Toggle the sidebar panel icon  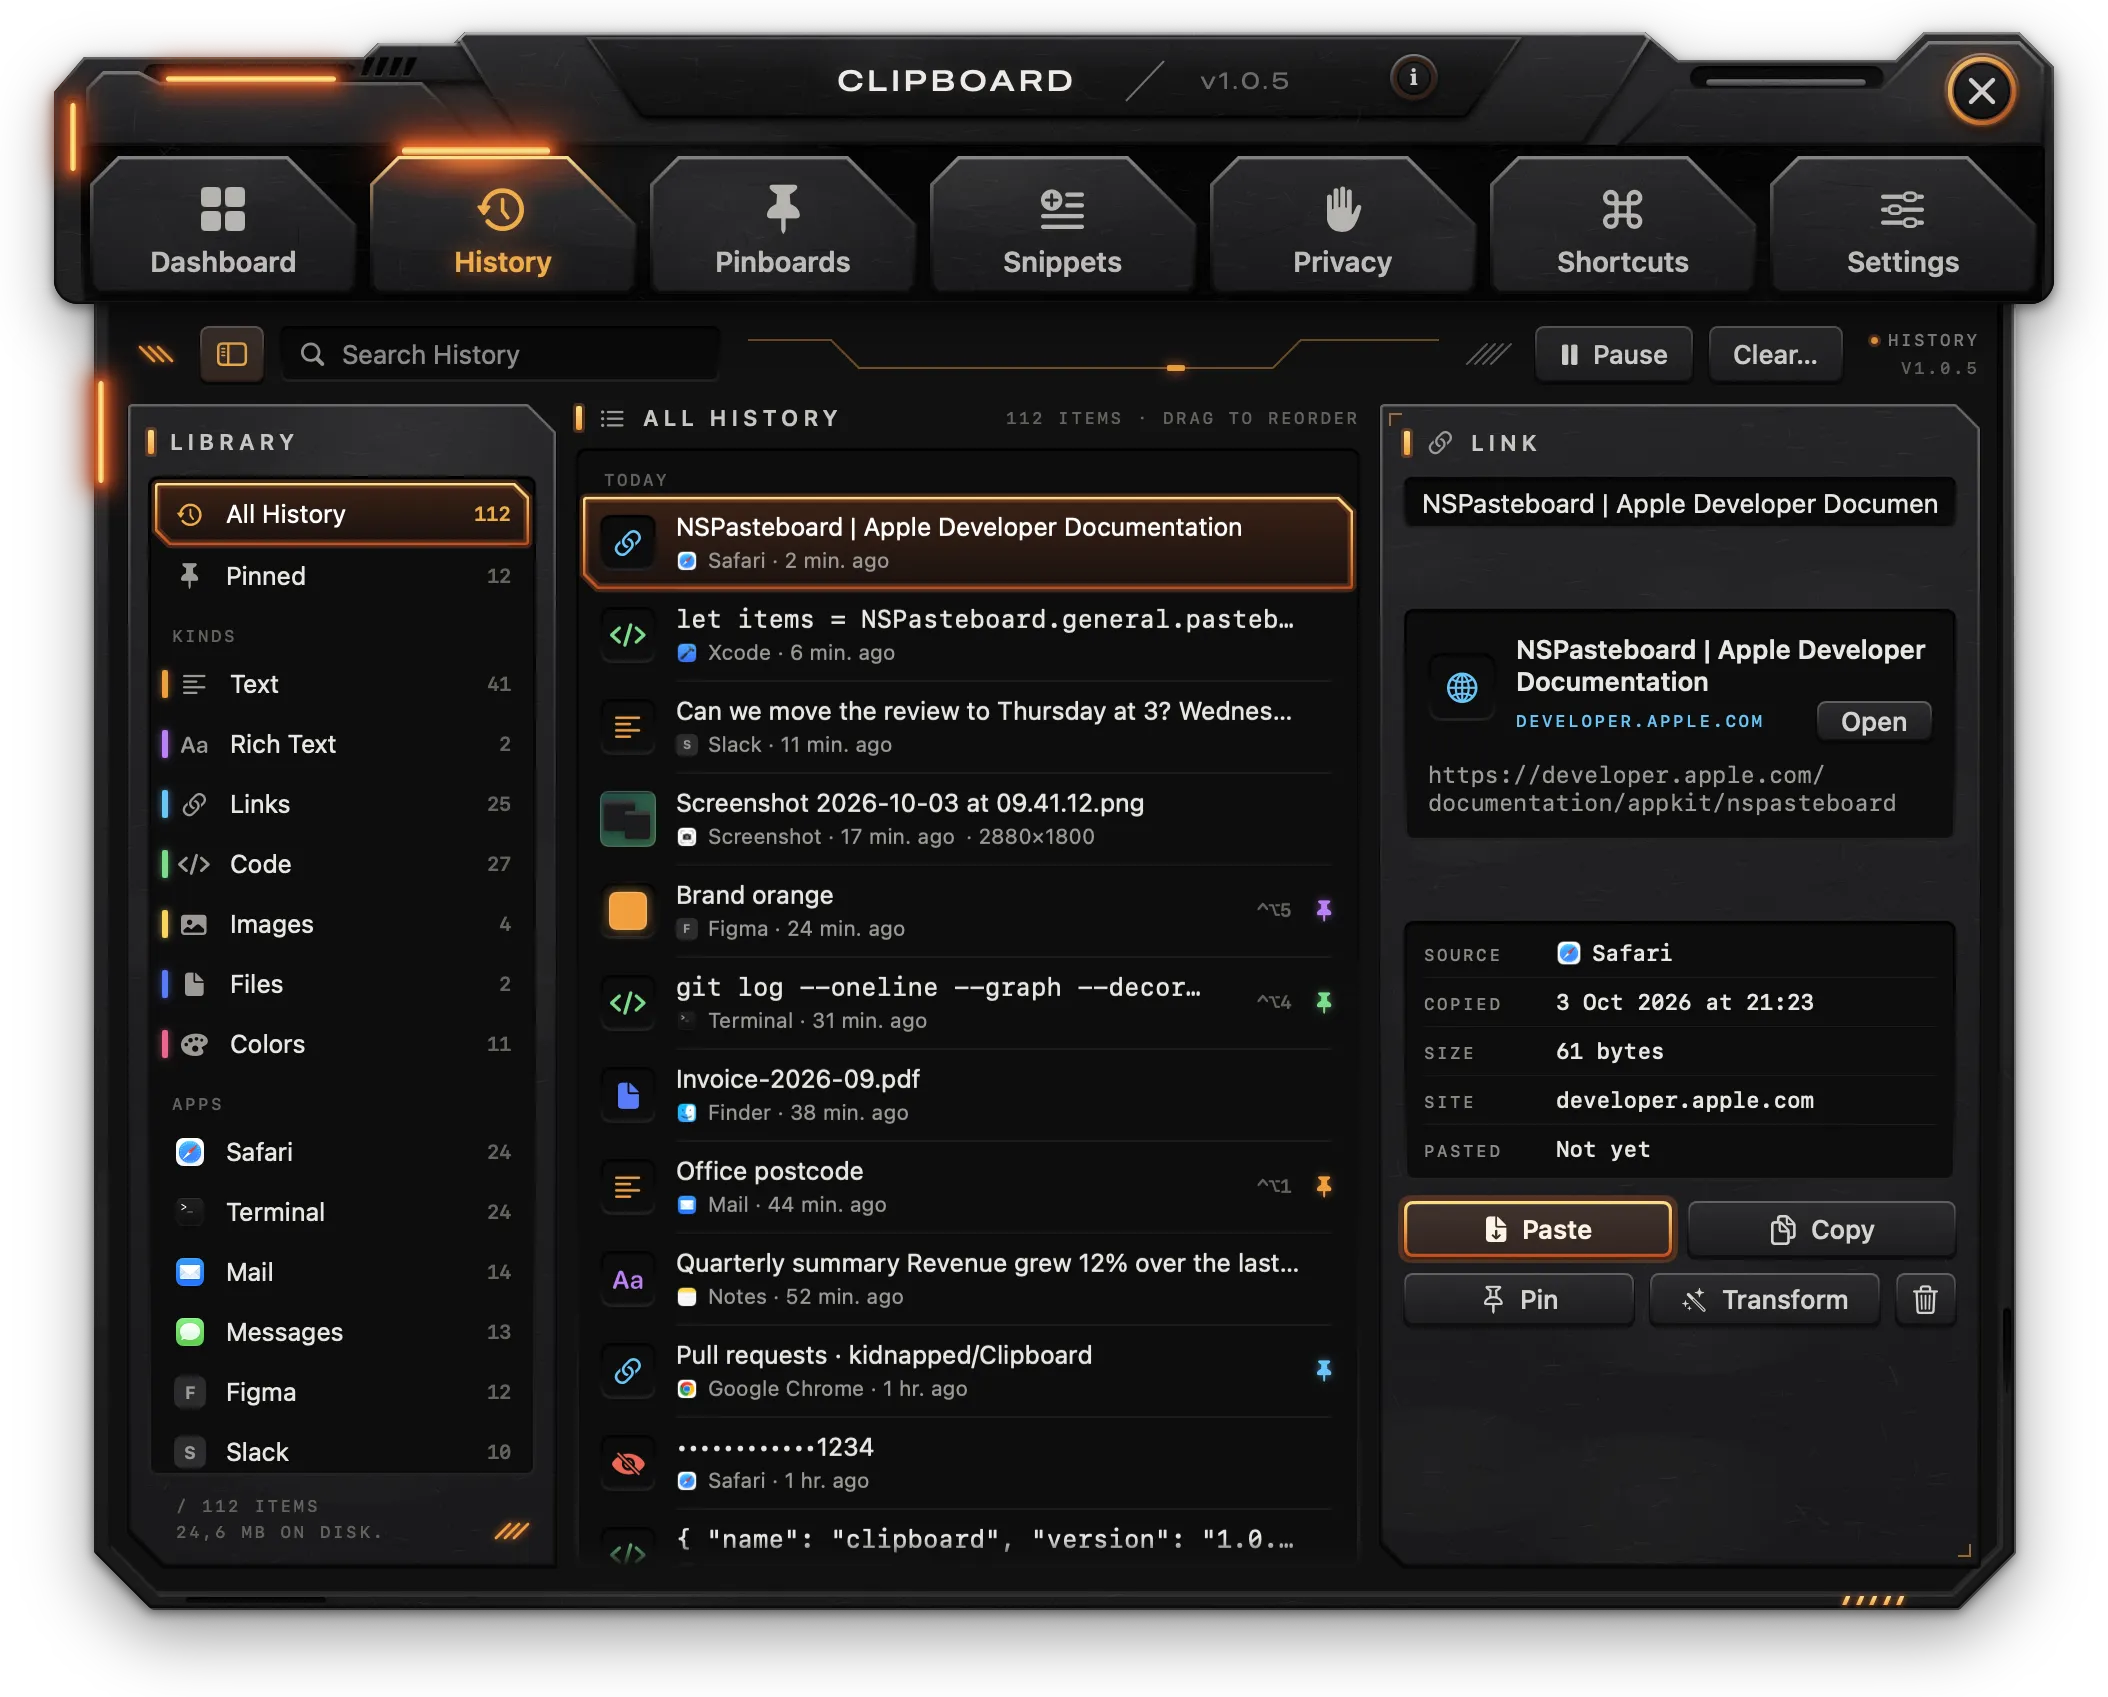pos(232,354)
